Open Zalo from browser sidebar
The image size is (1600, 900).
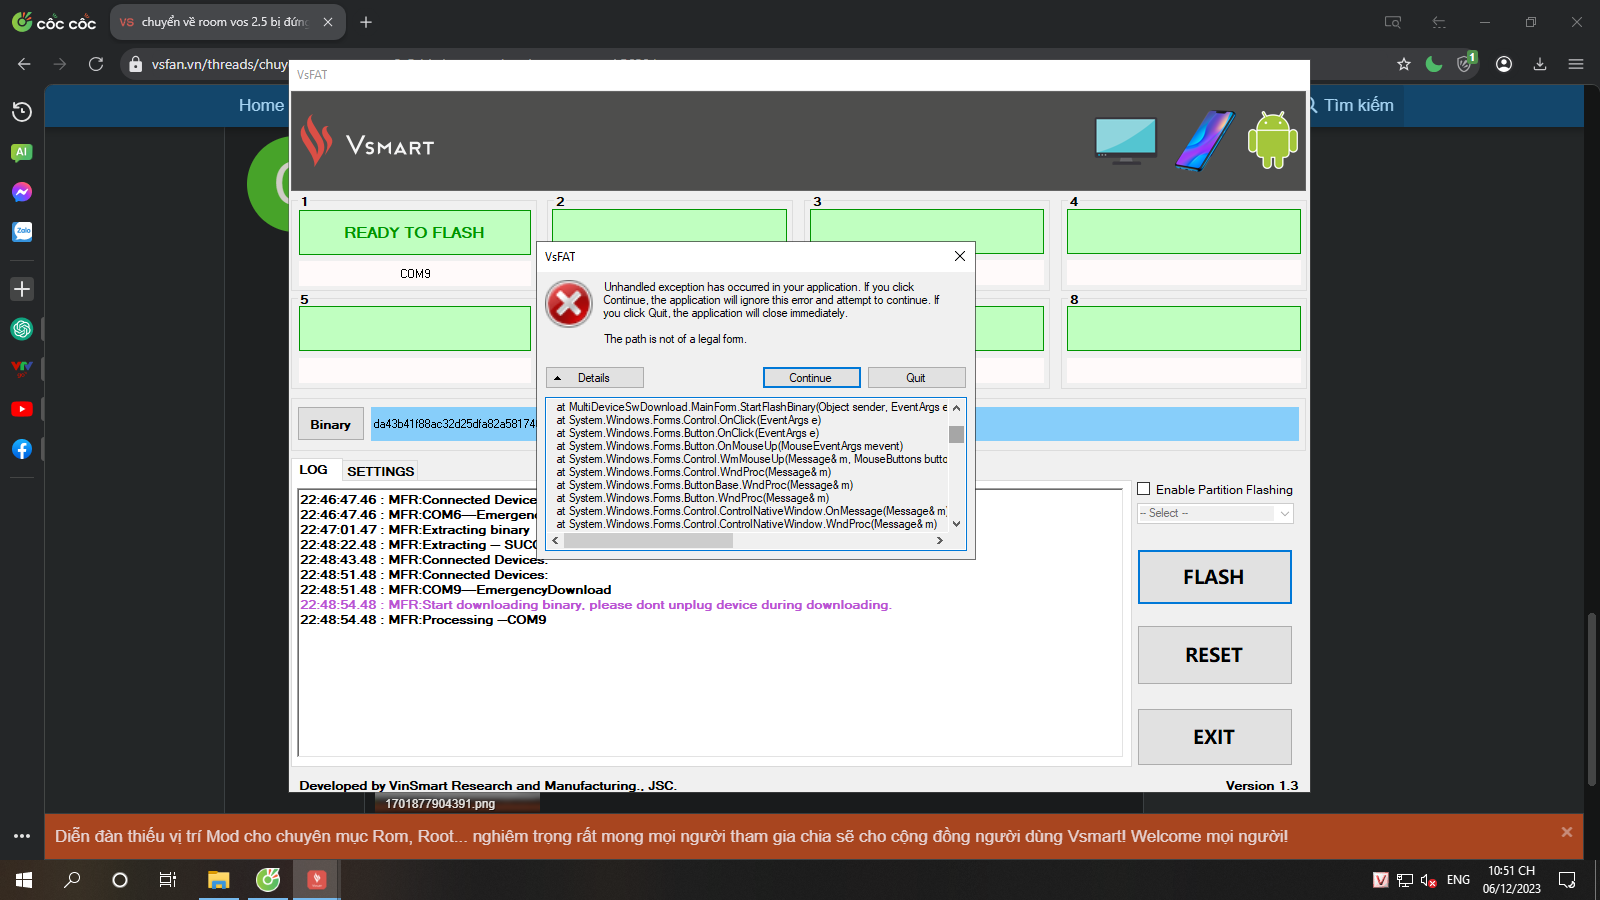[22, 232]
